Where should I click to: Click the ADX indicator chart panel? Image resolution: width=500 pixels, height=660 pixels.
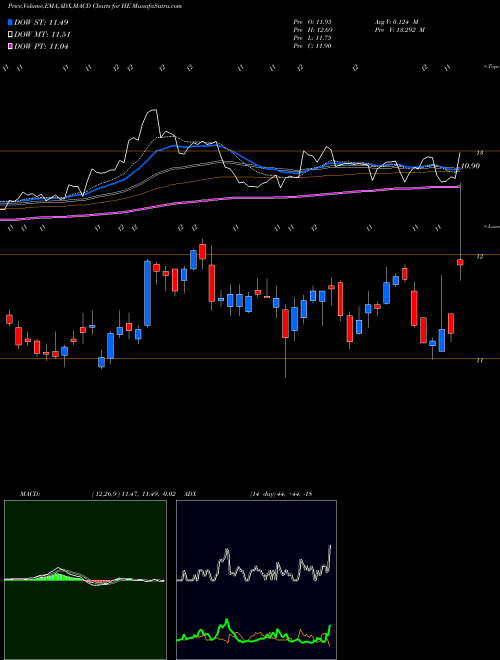point(256,580)
